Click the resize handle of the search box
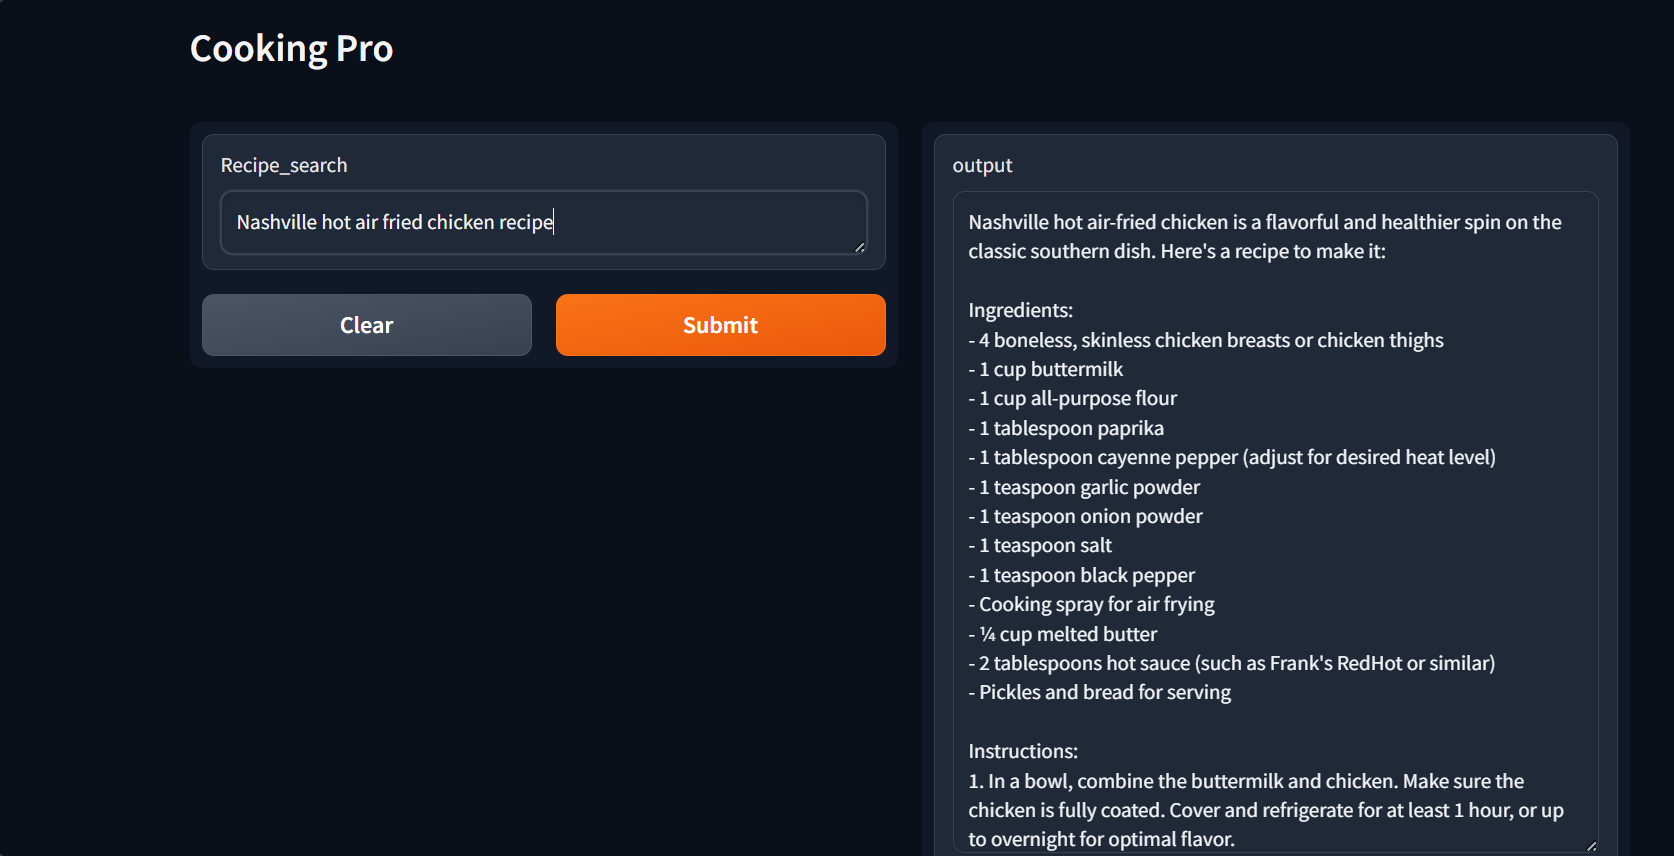This screenshot has height=856, width=1674. [x=860, y=244]
